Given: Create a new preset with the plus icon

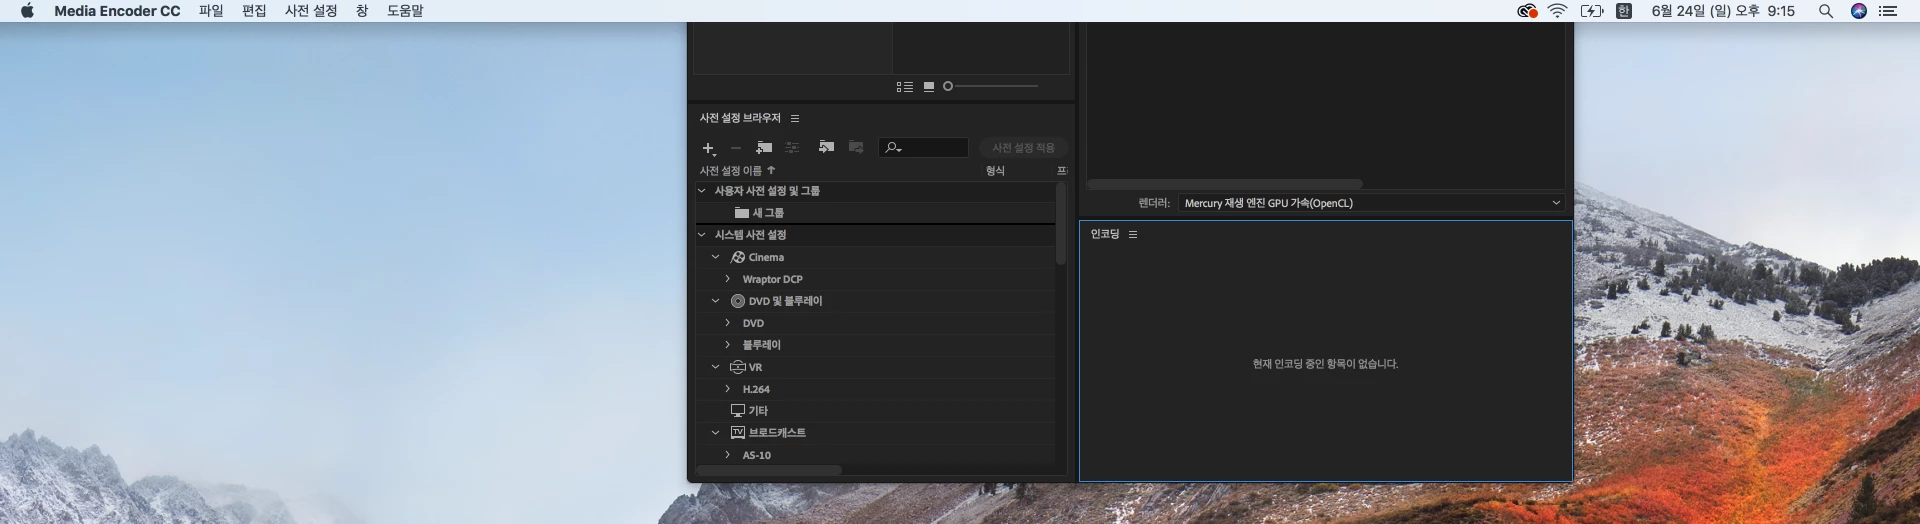Looking at the screenshot, I should tap(708, 148).
